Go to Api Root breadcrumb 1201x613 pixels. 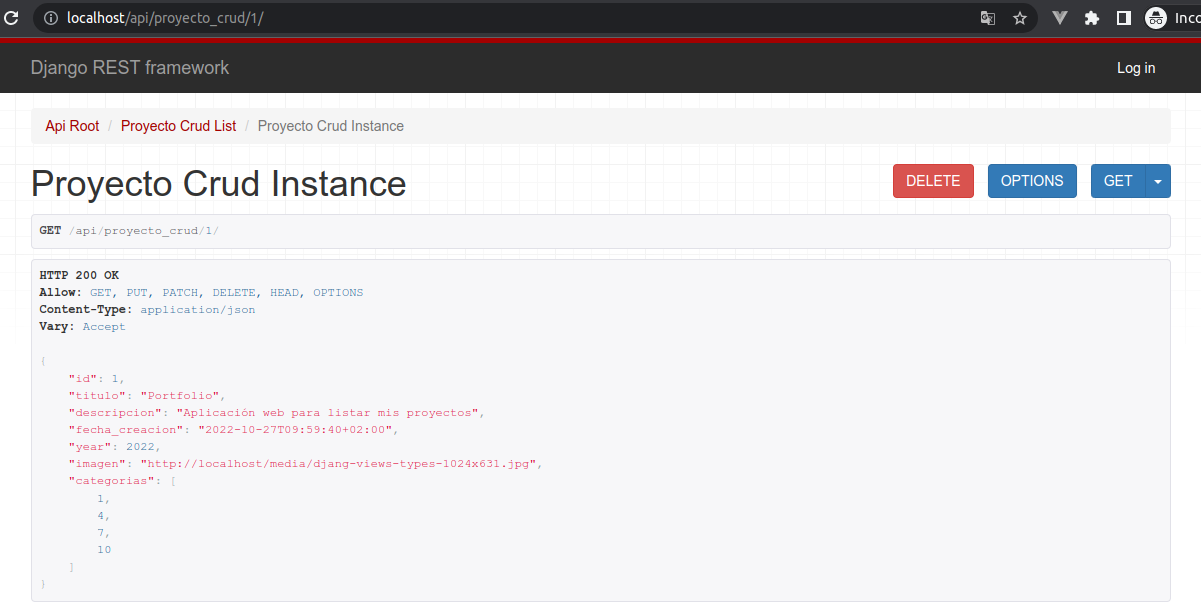coord(72,126)
